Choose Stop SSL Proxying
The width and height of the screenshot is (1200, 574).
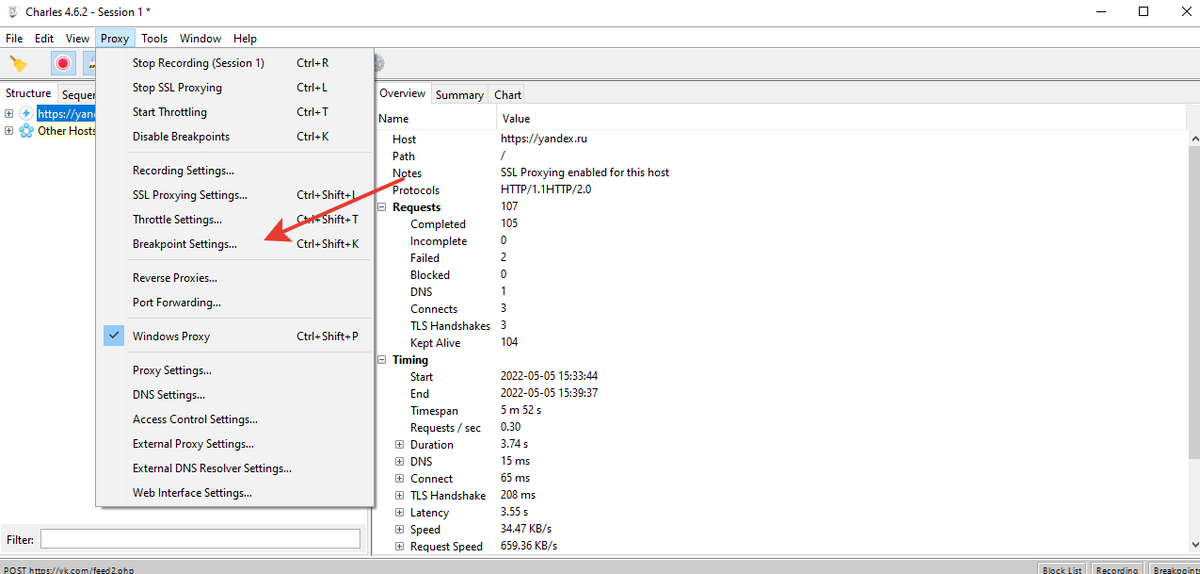[235, 88]
